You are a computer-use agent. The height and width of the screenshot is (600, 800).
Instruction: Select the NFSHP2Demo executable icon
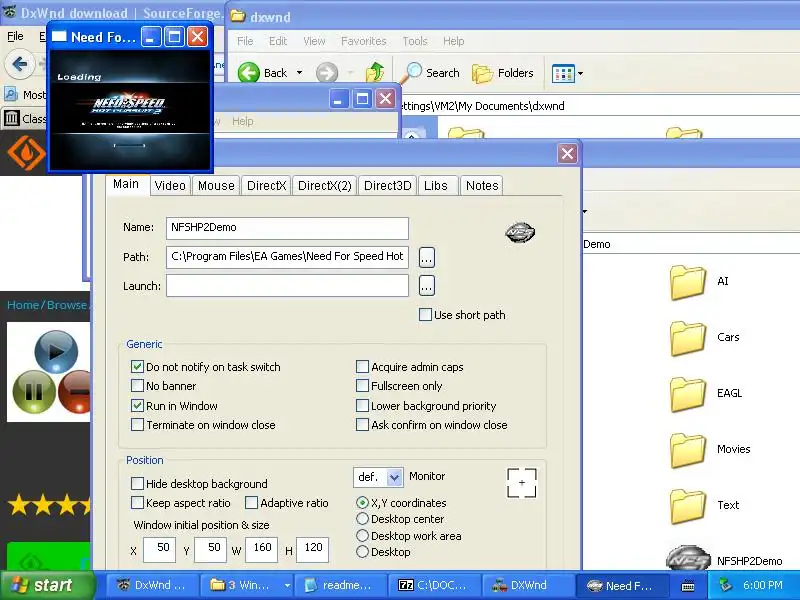coord(688,558)
